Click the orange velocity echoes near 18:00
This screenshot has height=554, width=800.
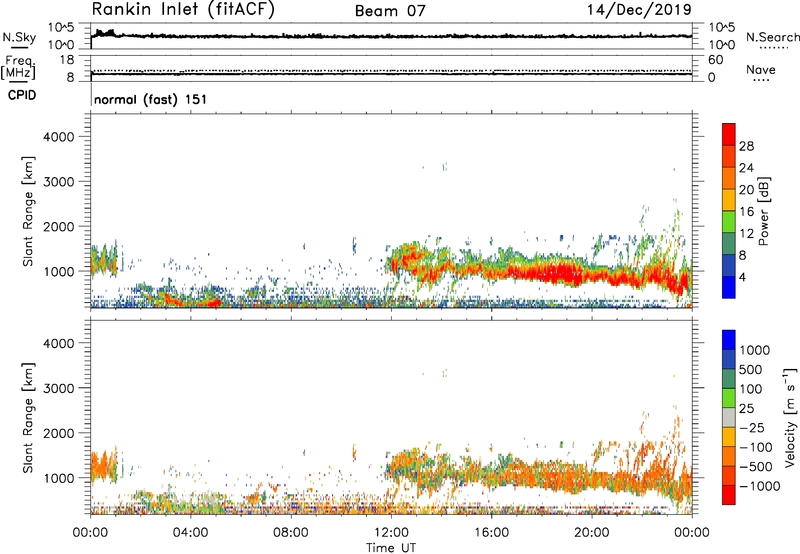[x=543, y=477]
